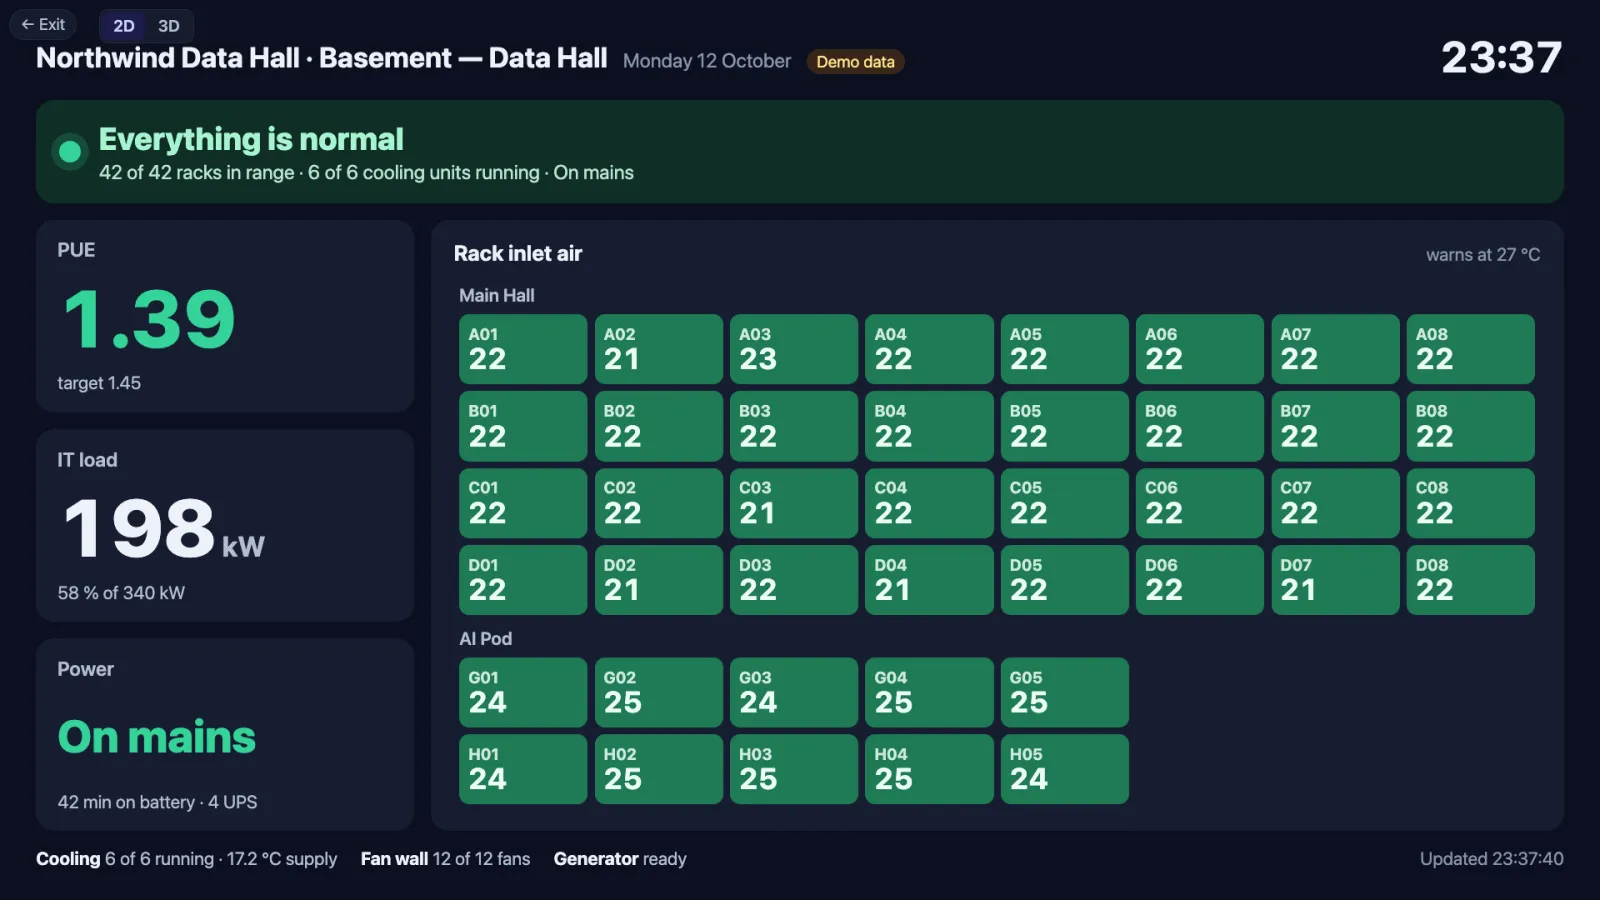1600x900 pixels.
Task: Click the Cooling 6 of 6 running status
Action: tap(186, 859)
